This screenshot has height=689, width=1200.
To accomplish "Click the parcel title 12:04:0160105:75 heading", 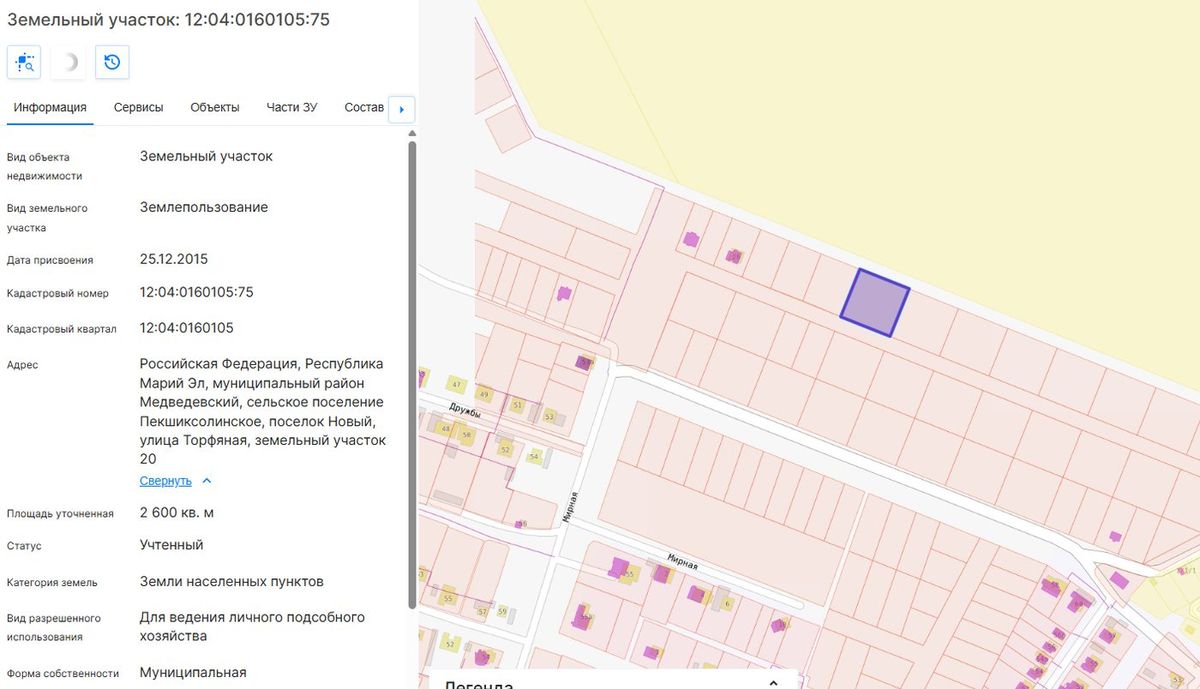I will [168, 19].
